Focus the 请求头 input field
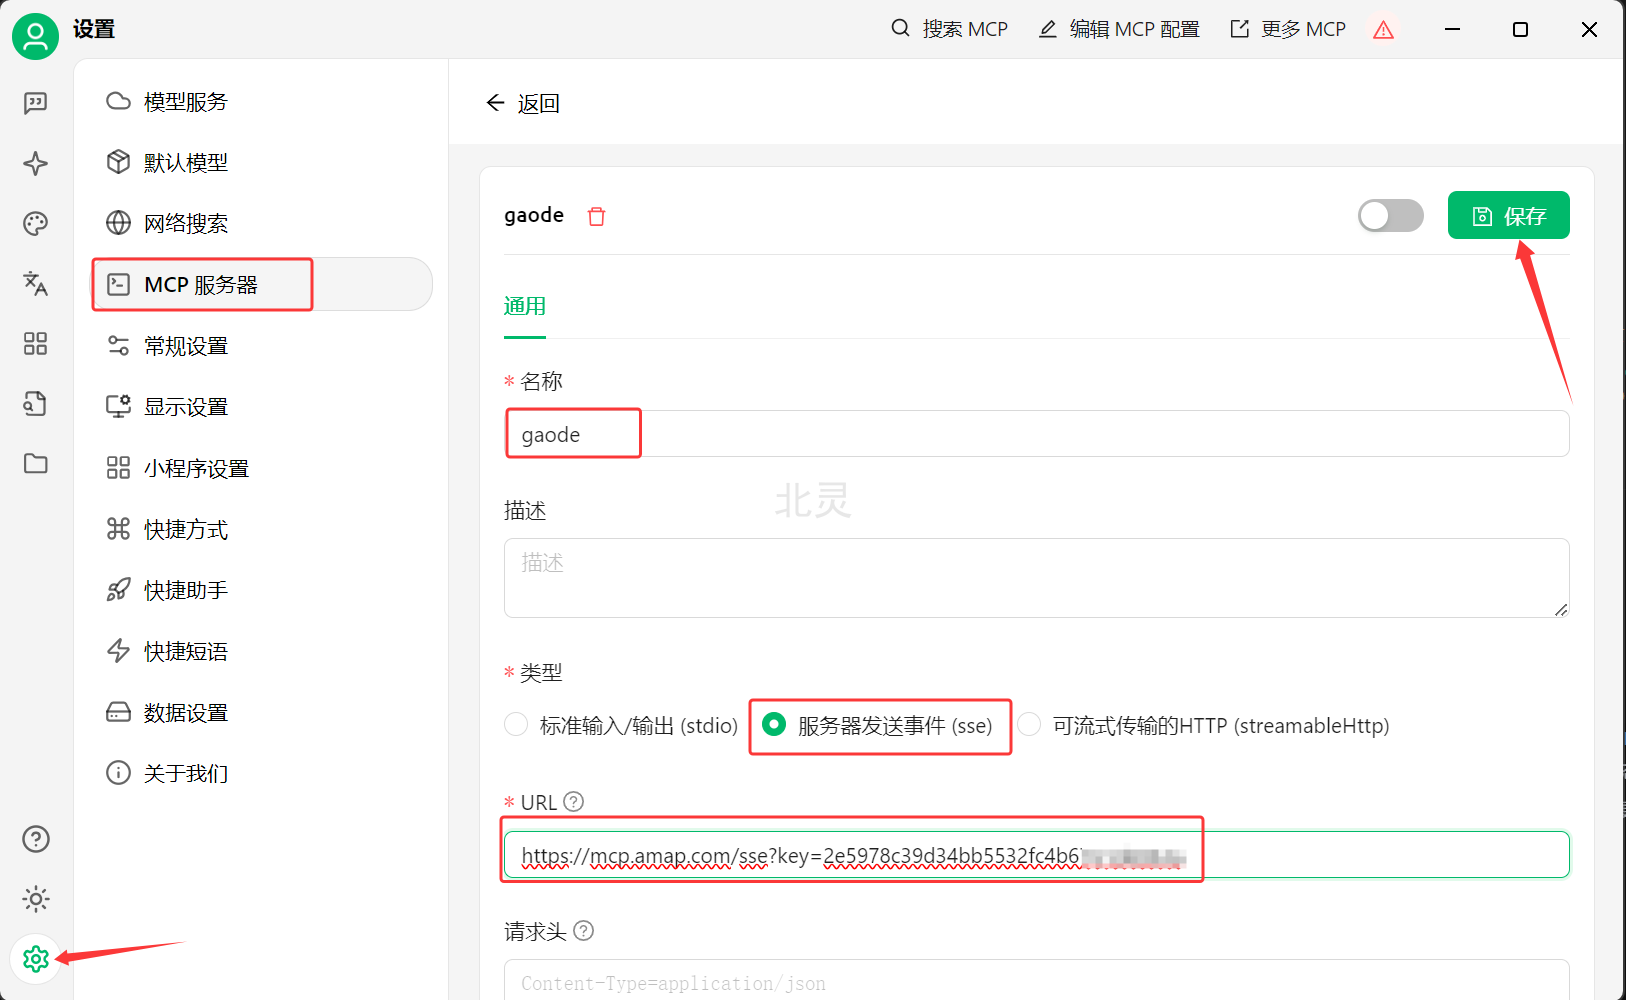 1036,980
